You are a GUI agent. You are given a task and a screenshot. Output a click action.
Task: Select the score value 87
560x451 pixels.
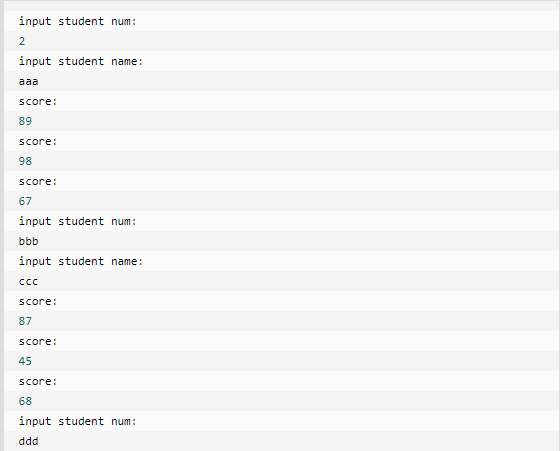click(x=25, y=321)
